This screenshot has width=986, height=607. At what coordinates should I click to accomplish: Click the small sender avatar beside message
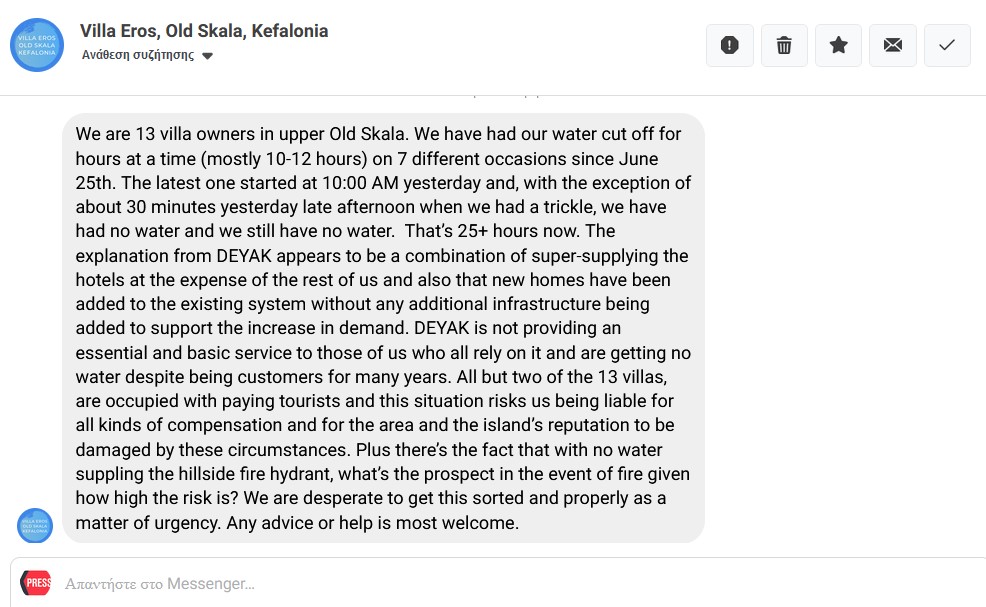35,525
